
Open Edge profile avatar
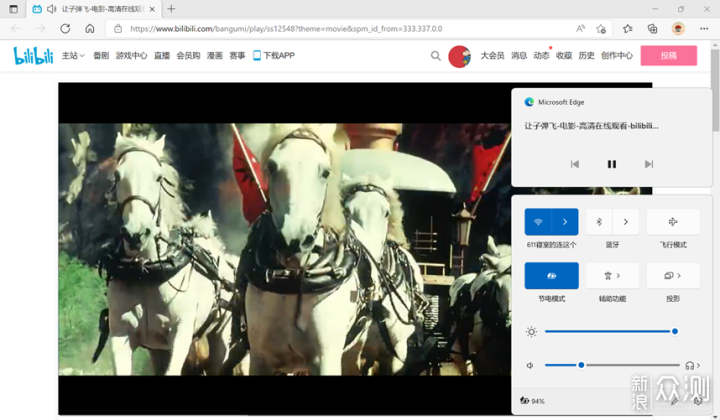pos(678,28)
